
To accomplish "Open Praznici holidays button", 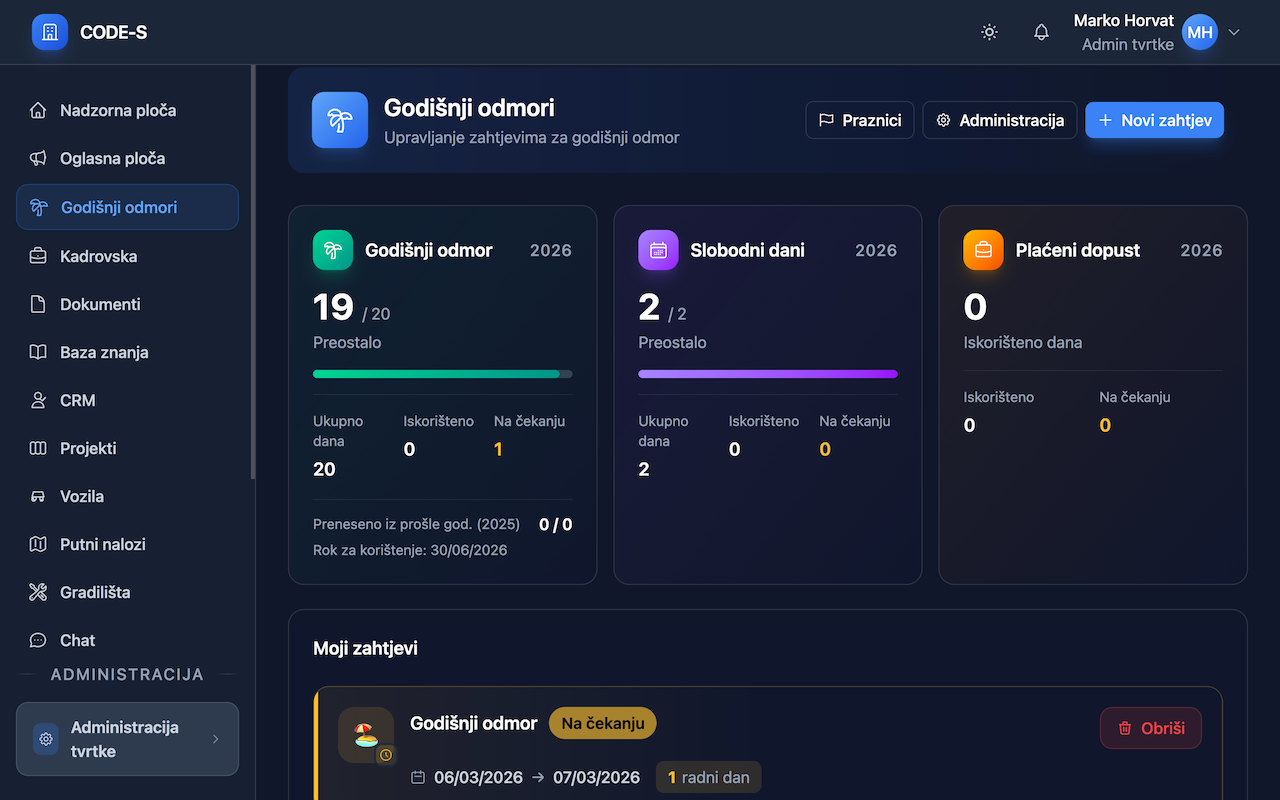I will click(860, 120).
